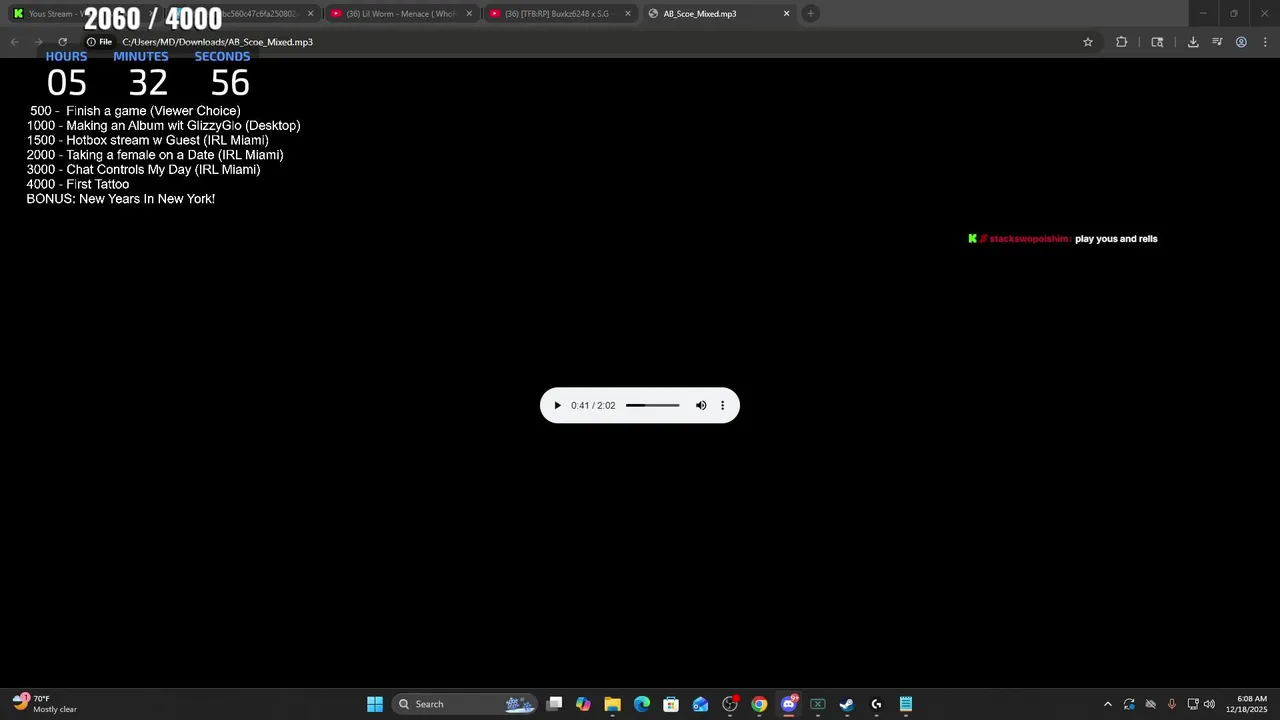
Task: Open Notepad from taskbar
Action: click(906, 704)
